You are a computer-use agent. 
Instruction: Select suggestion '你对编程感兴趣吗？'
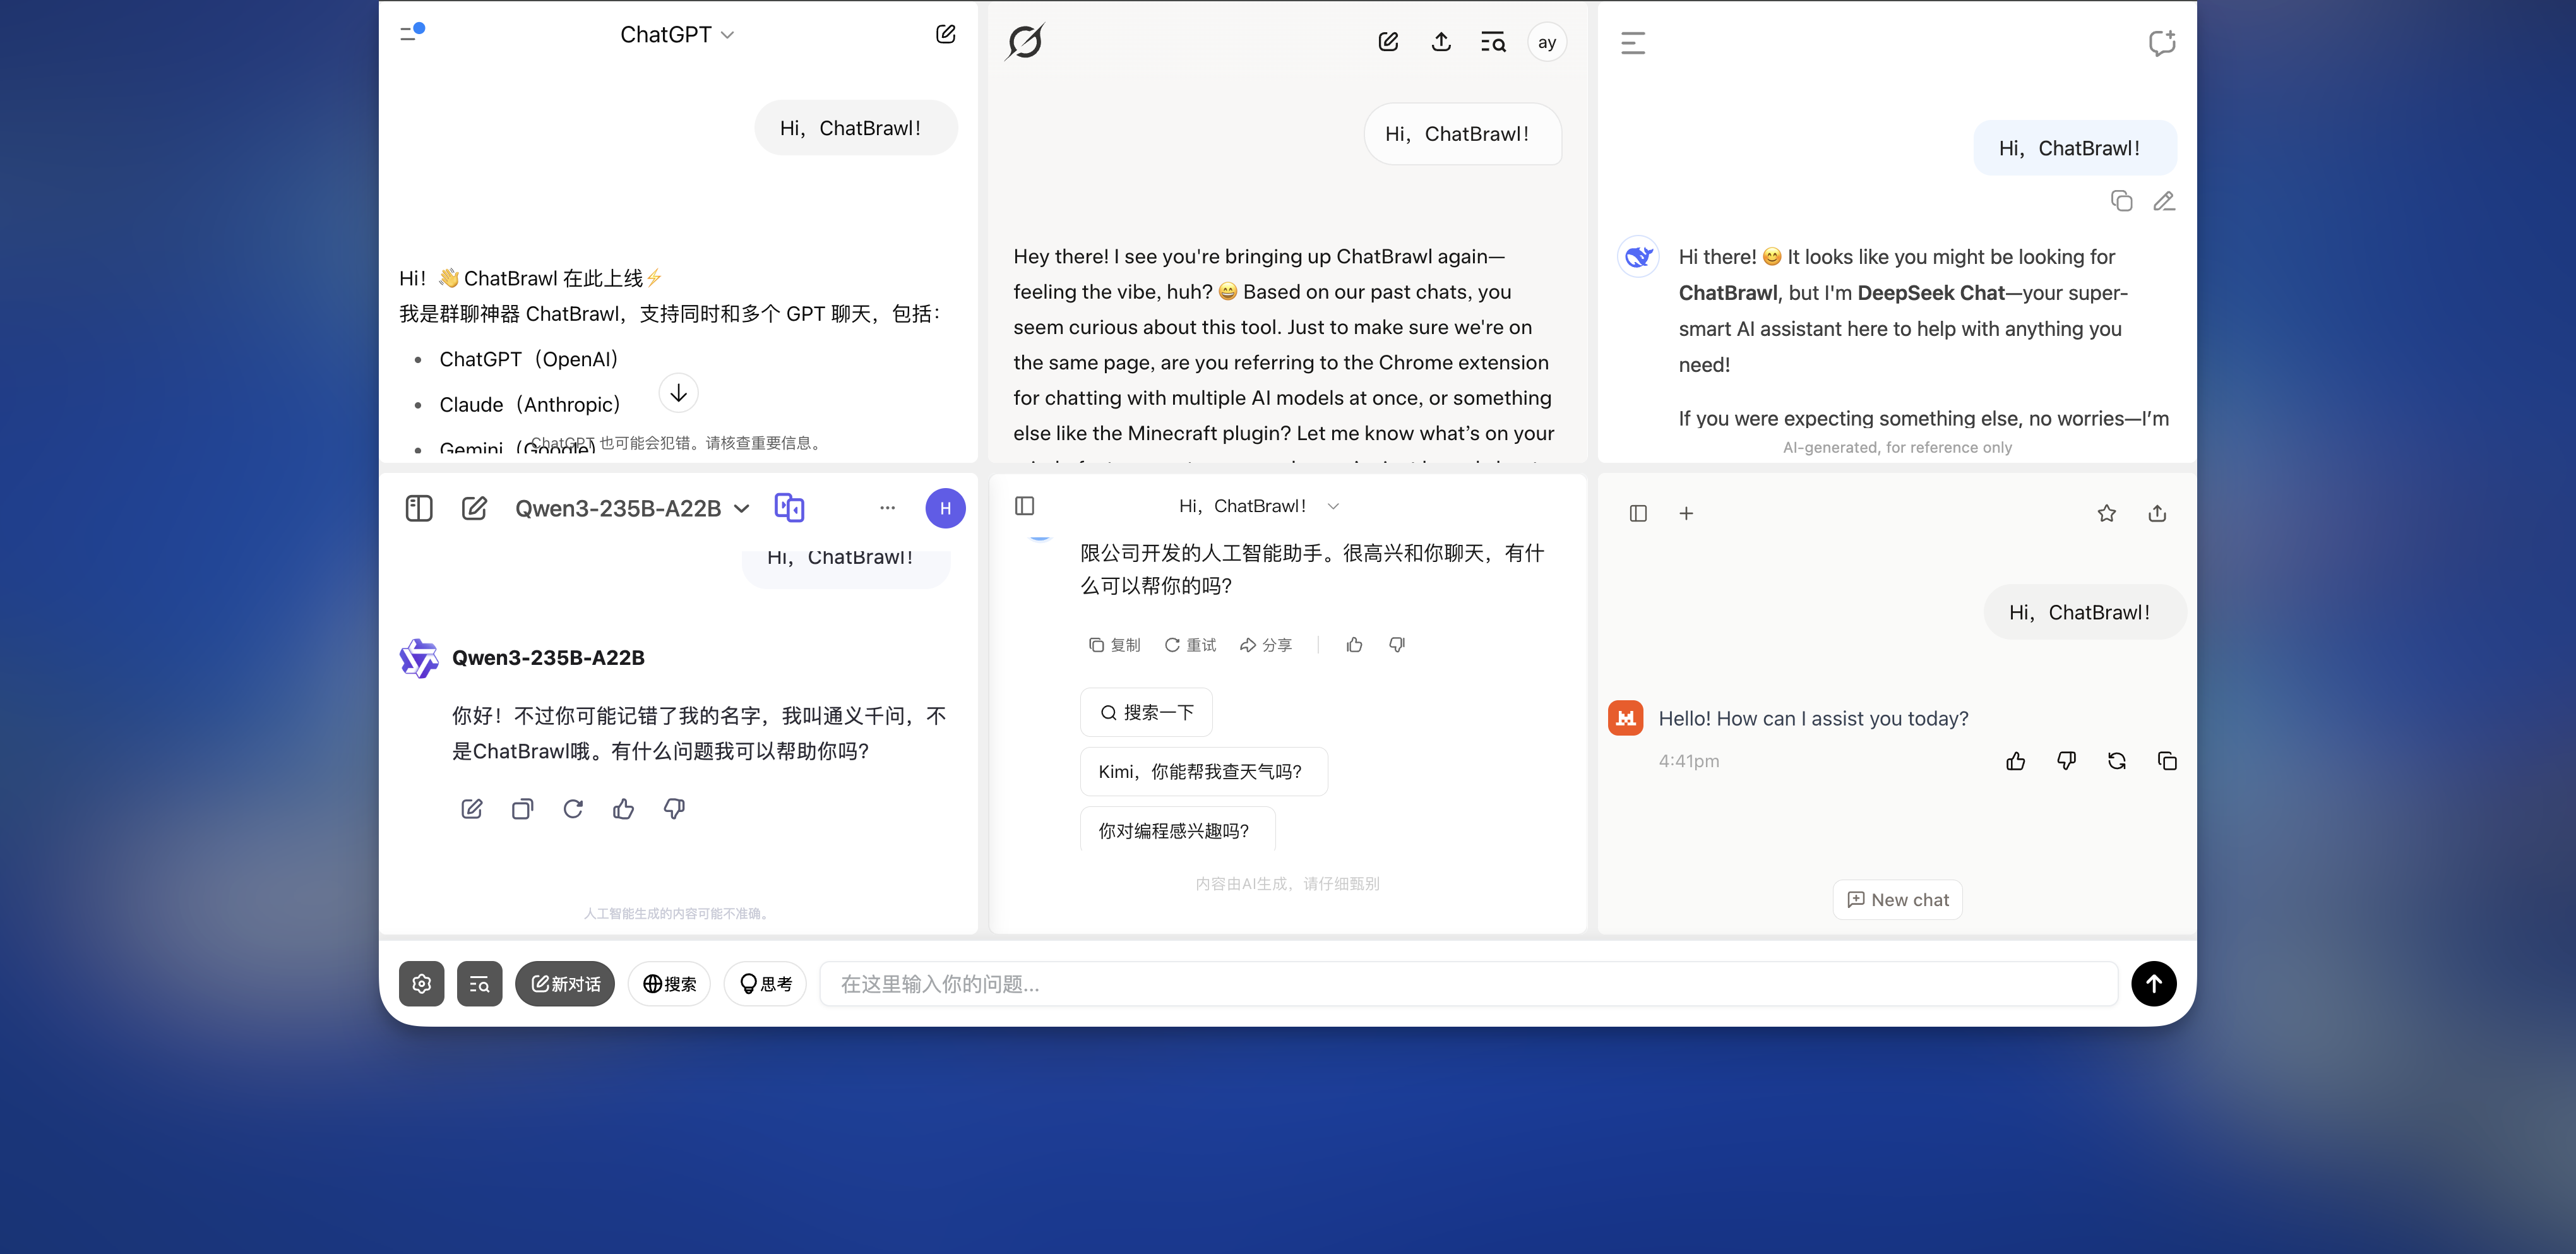pos(1177,830)
